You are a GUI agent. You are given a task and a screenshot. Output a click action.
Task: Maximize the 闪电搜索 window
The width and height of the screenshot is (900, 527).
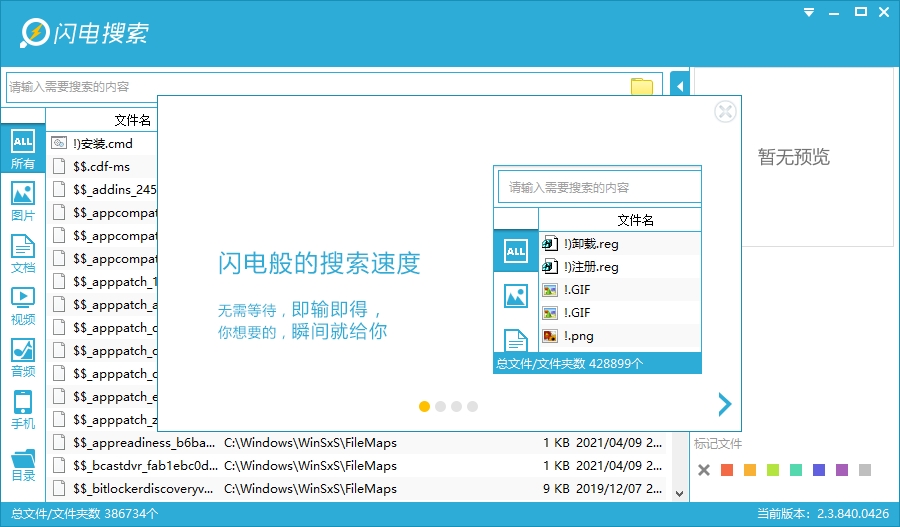point(860,12)
